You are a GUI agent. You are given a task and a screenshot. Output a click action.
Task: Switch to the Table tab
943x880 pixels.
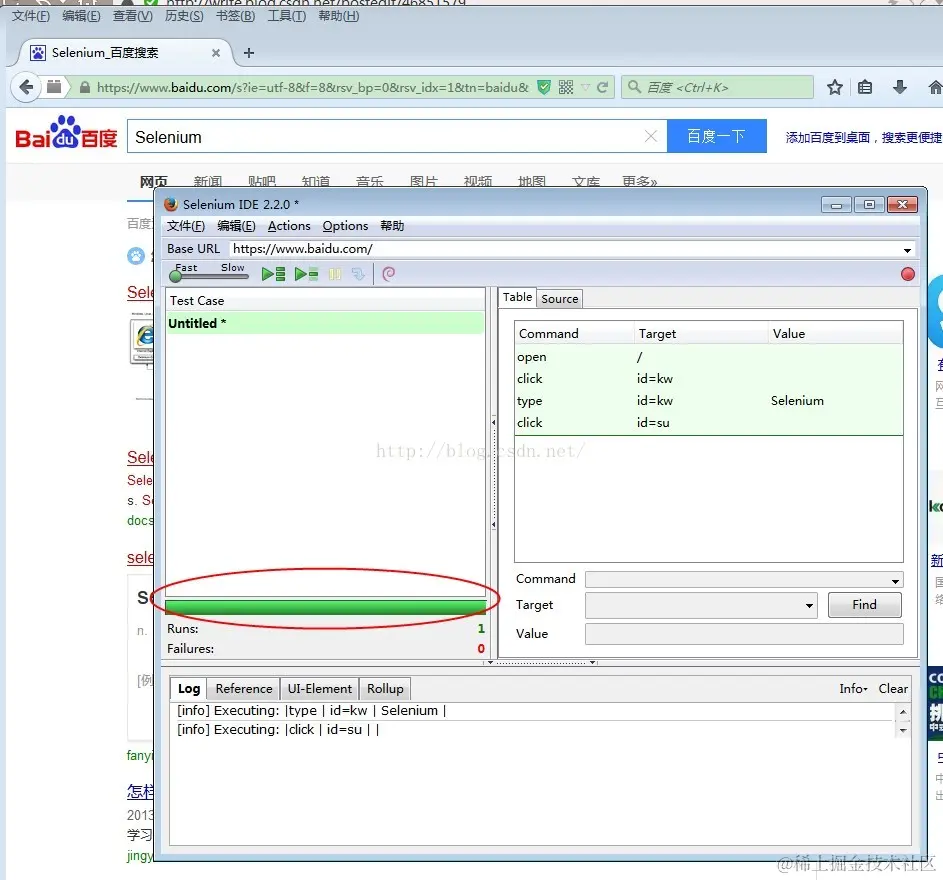pyautogui.click(x=517, y=297)
